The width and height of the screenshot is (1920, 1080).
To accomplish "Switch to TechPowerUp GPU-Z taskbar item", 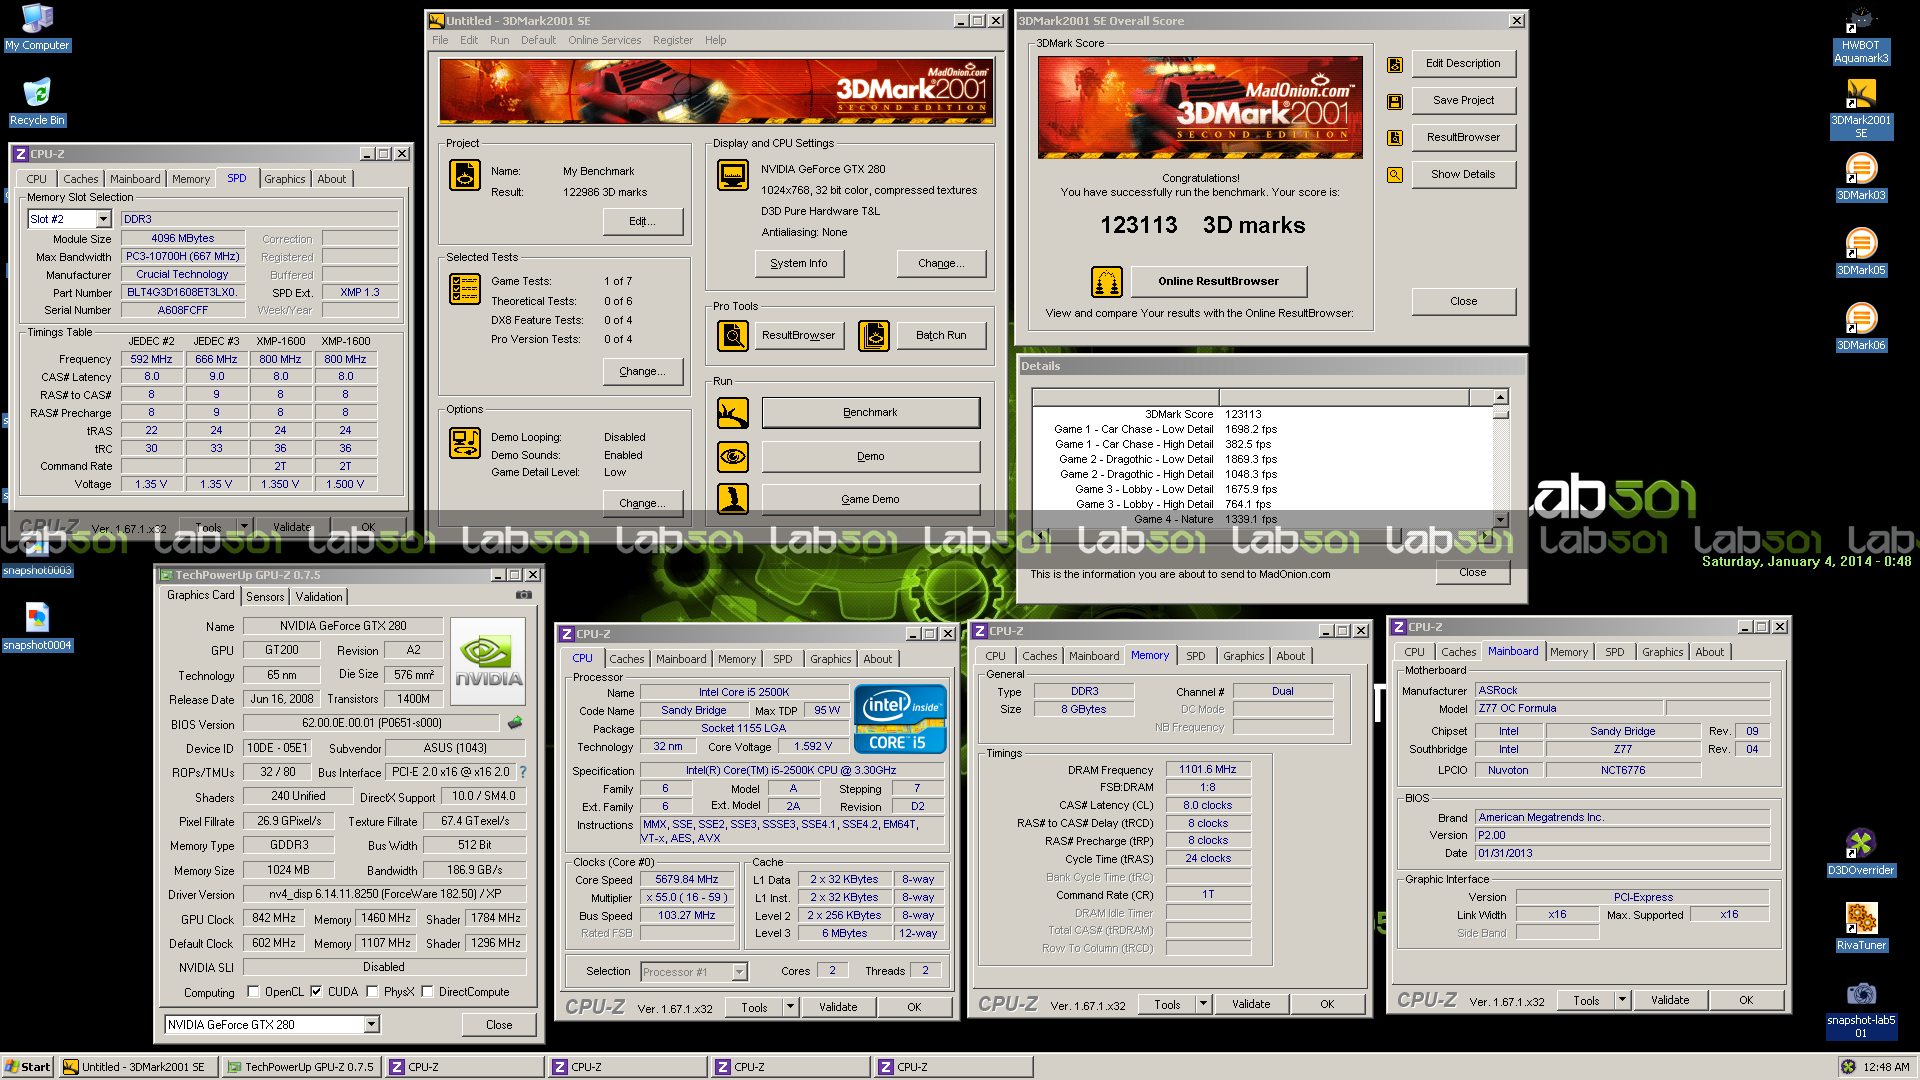I will (x=302, y=1067).
